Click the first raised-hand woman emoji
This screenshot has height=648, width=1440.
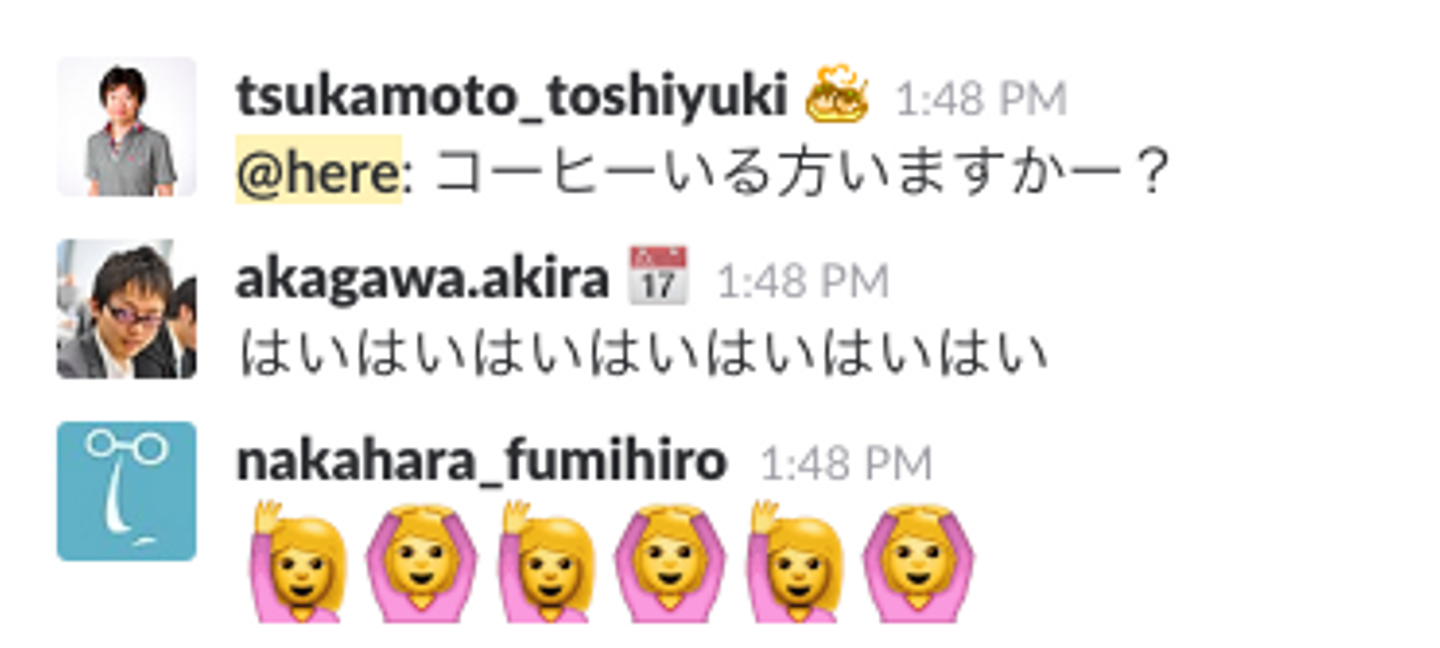(x=297, y=562)
